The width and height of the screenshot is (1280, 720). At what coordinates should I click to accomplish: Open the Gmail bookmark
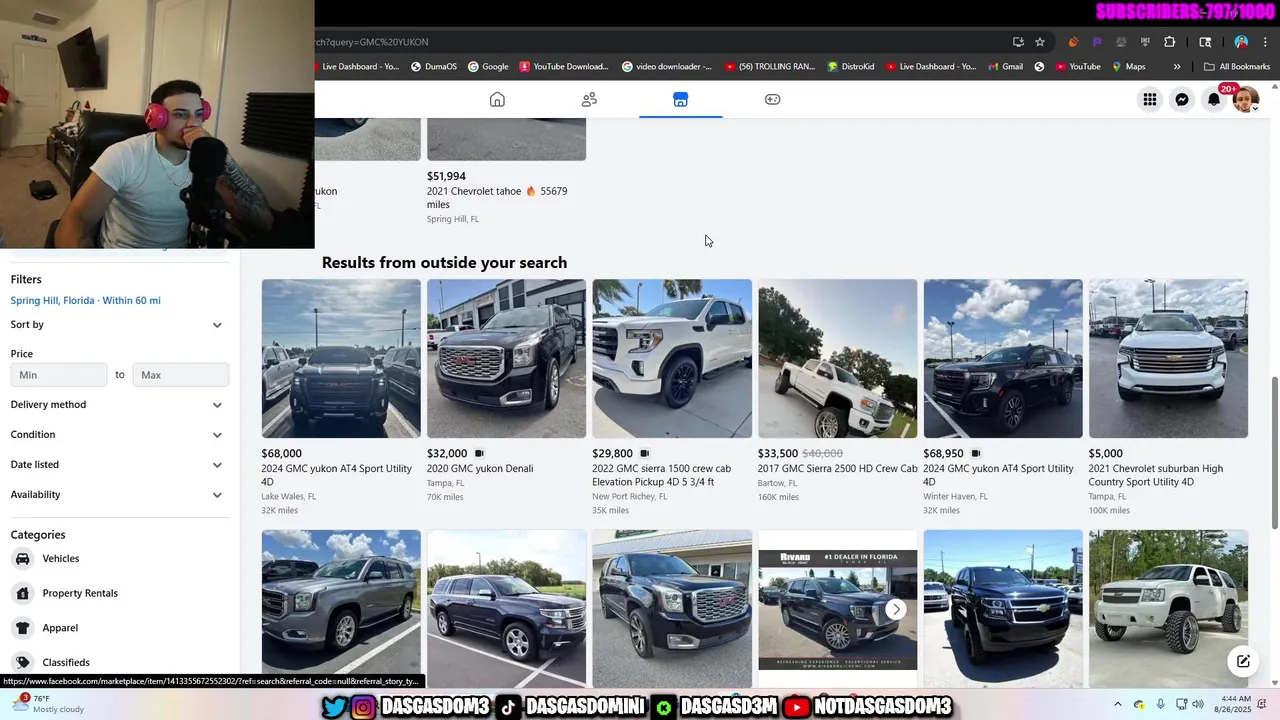tap(1005, 67)
